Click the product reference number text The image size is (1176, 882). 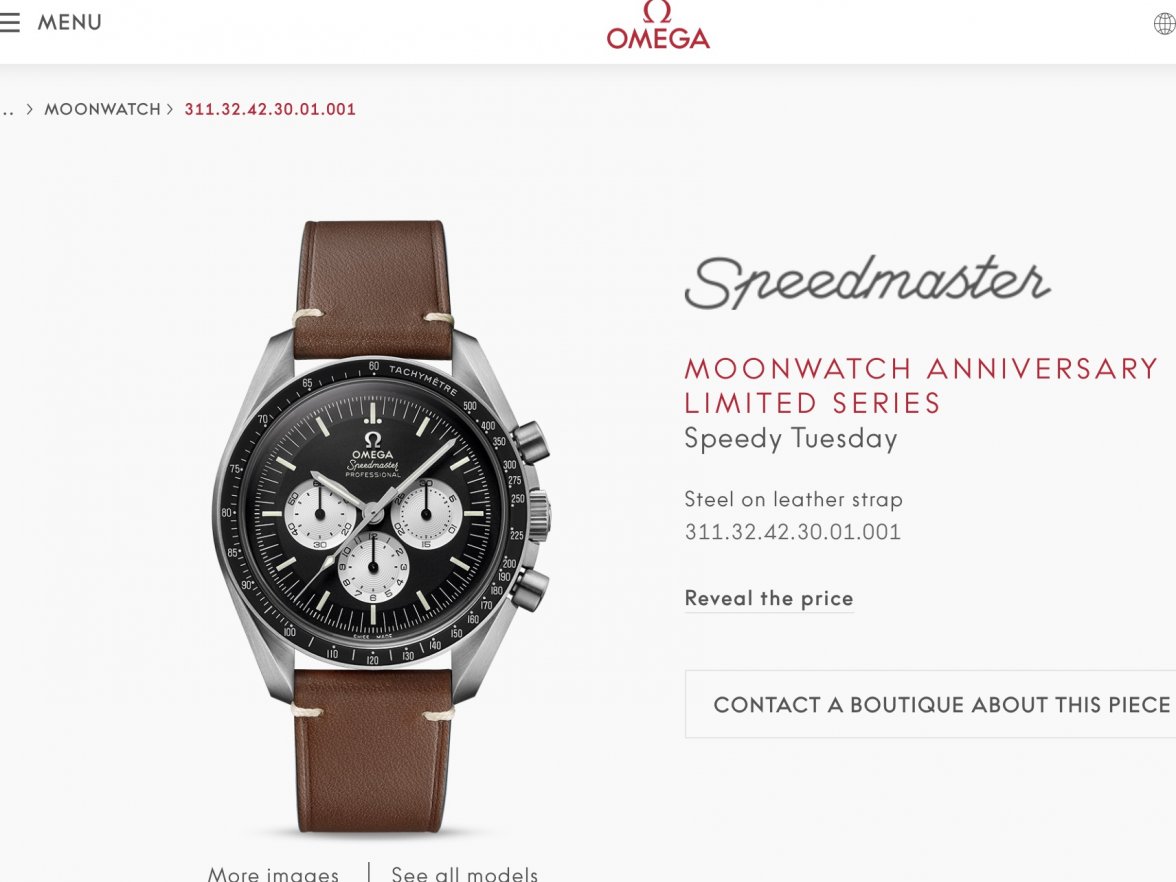[x=793, y=532]
